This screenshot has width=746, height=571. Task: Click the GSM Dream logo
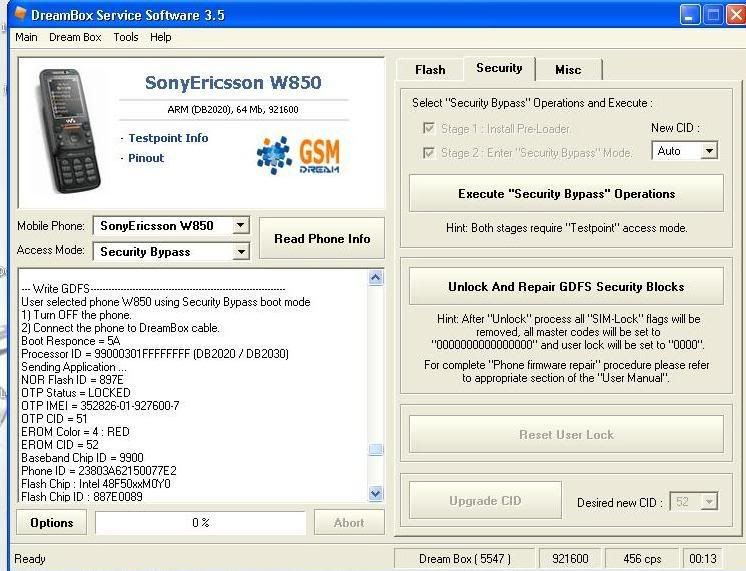tap(298, 155)
